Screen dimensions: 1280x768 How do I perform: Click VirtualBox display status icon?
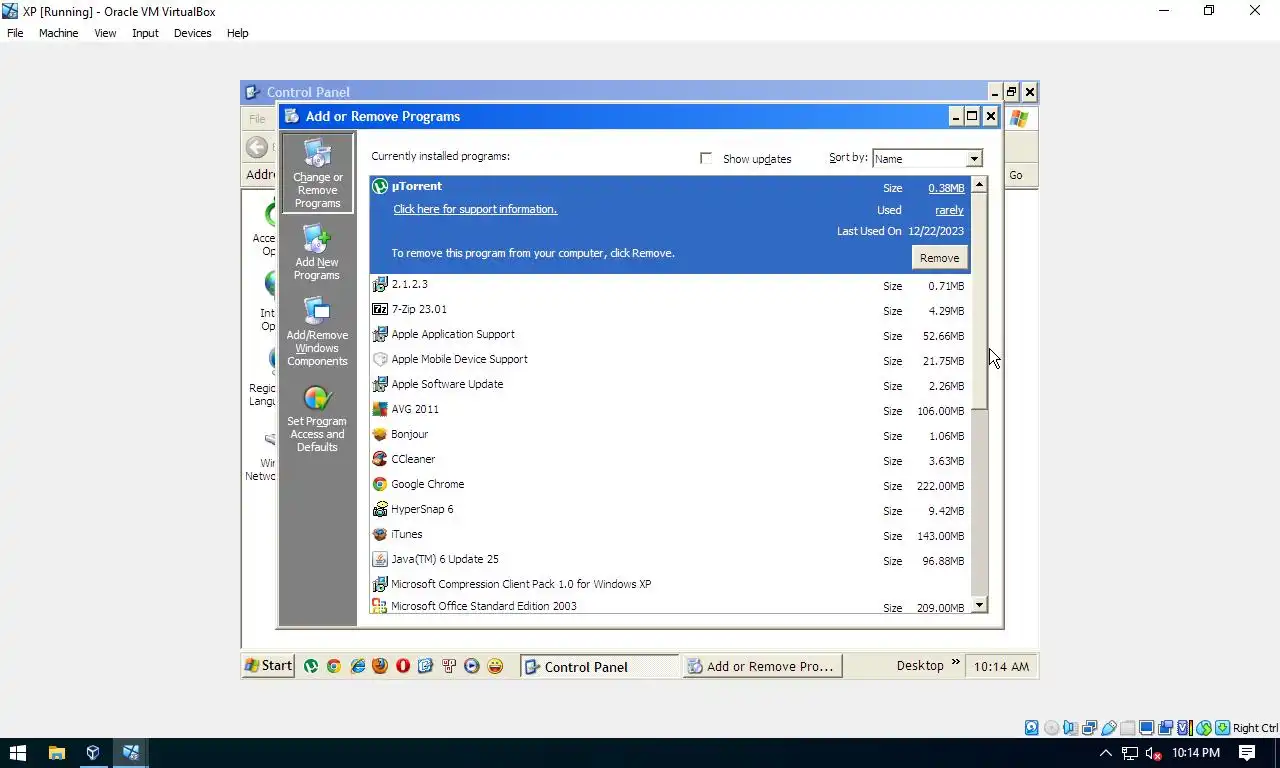point(1147,728)
